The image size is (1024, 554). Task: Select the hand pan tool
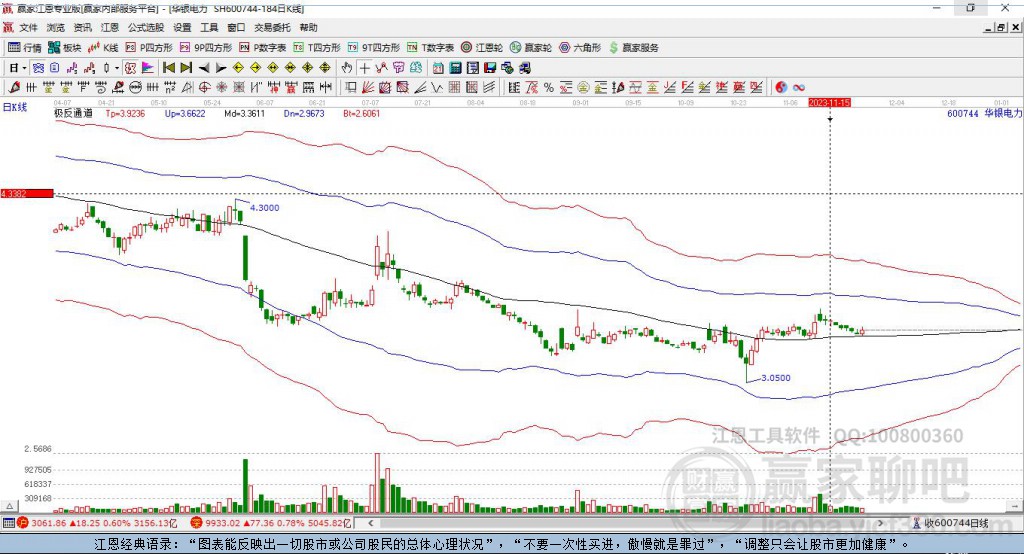point(347,68)
